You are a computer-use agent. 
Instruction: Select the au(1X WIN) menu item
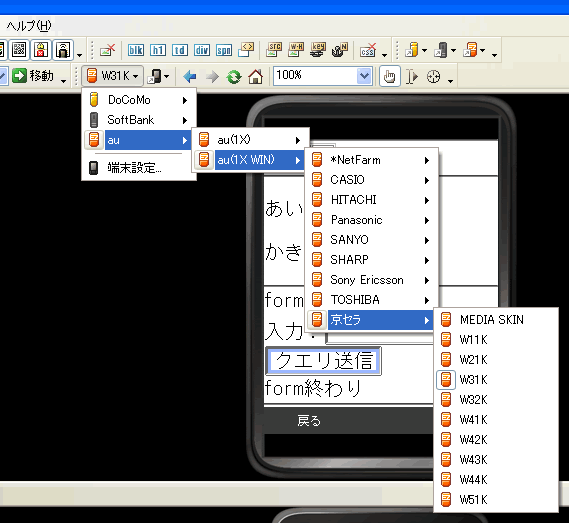coord(250,160)
